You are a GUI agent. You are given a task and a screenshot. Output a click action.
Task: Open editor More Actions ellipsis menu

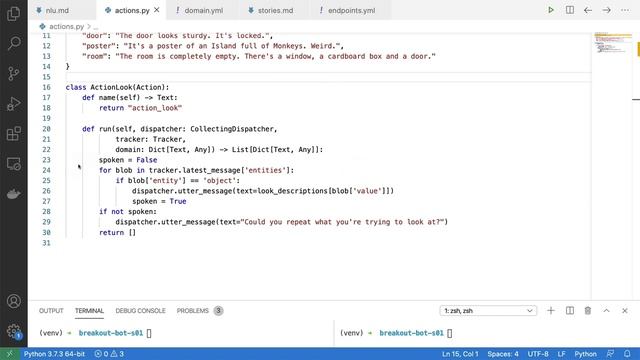click(625, 10)
